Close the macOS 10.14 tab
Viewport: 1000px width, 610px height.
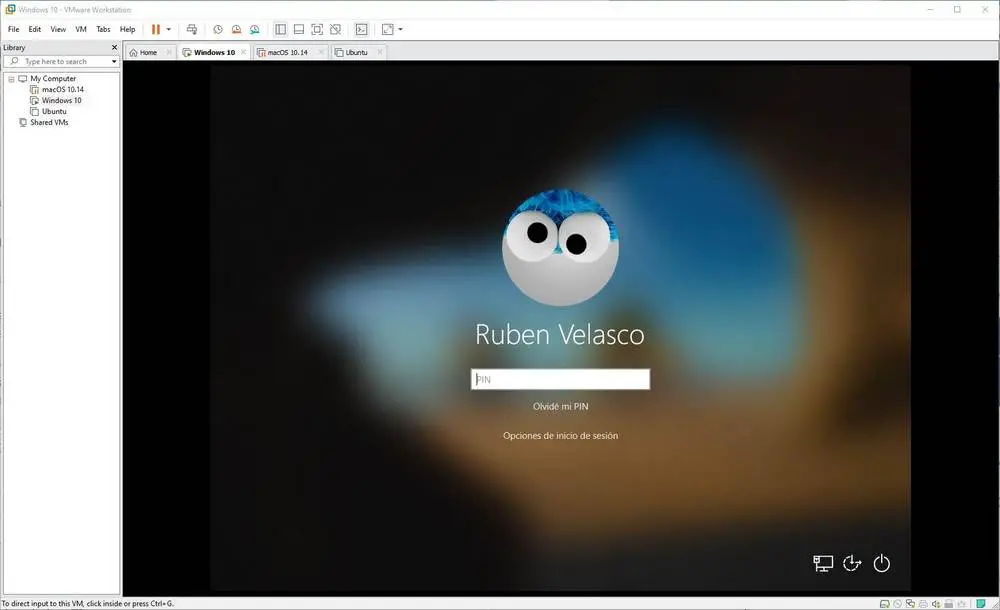321,52
